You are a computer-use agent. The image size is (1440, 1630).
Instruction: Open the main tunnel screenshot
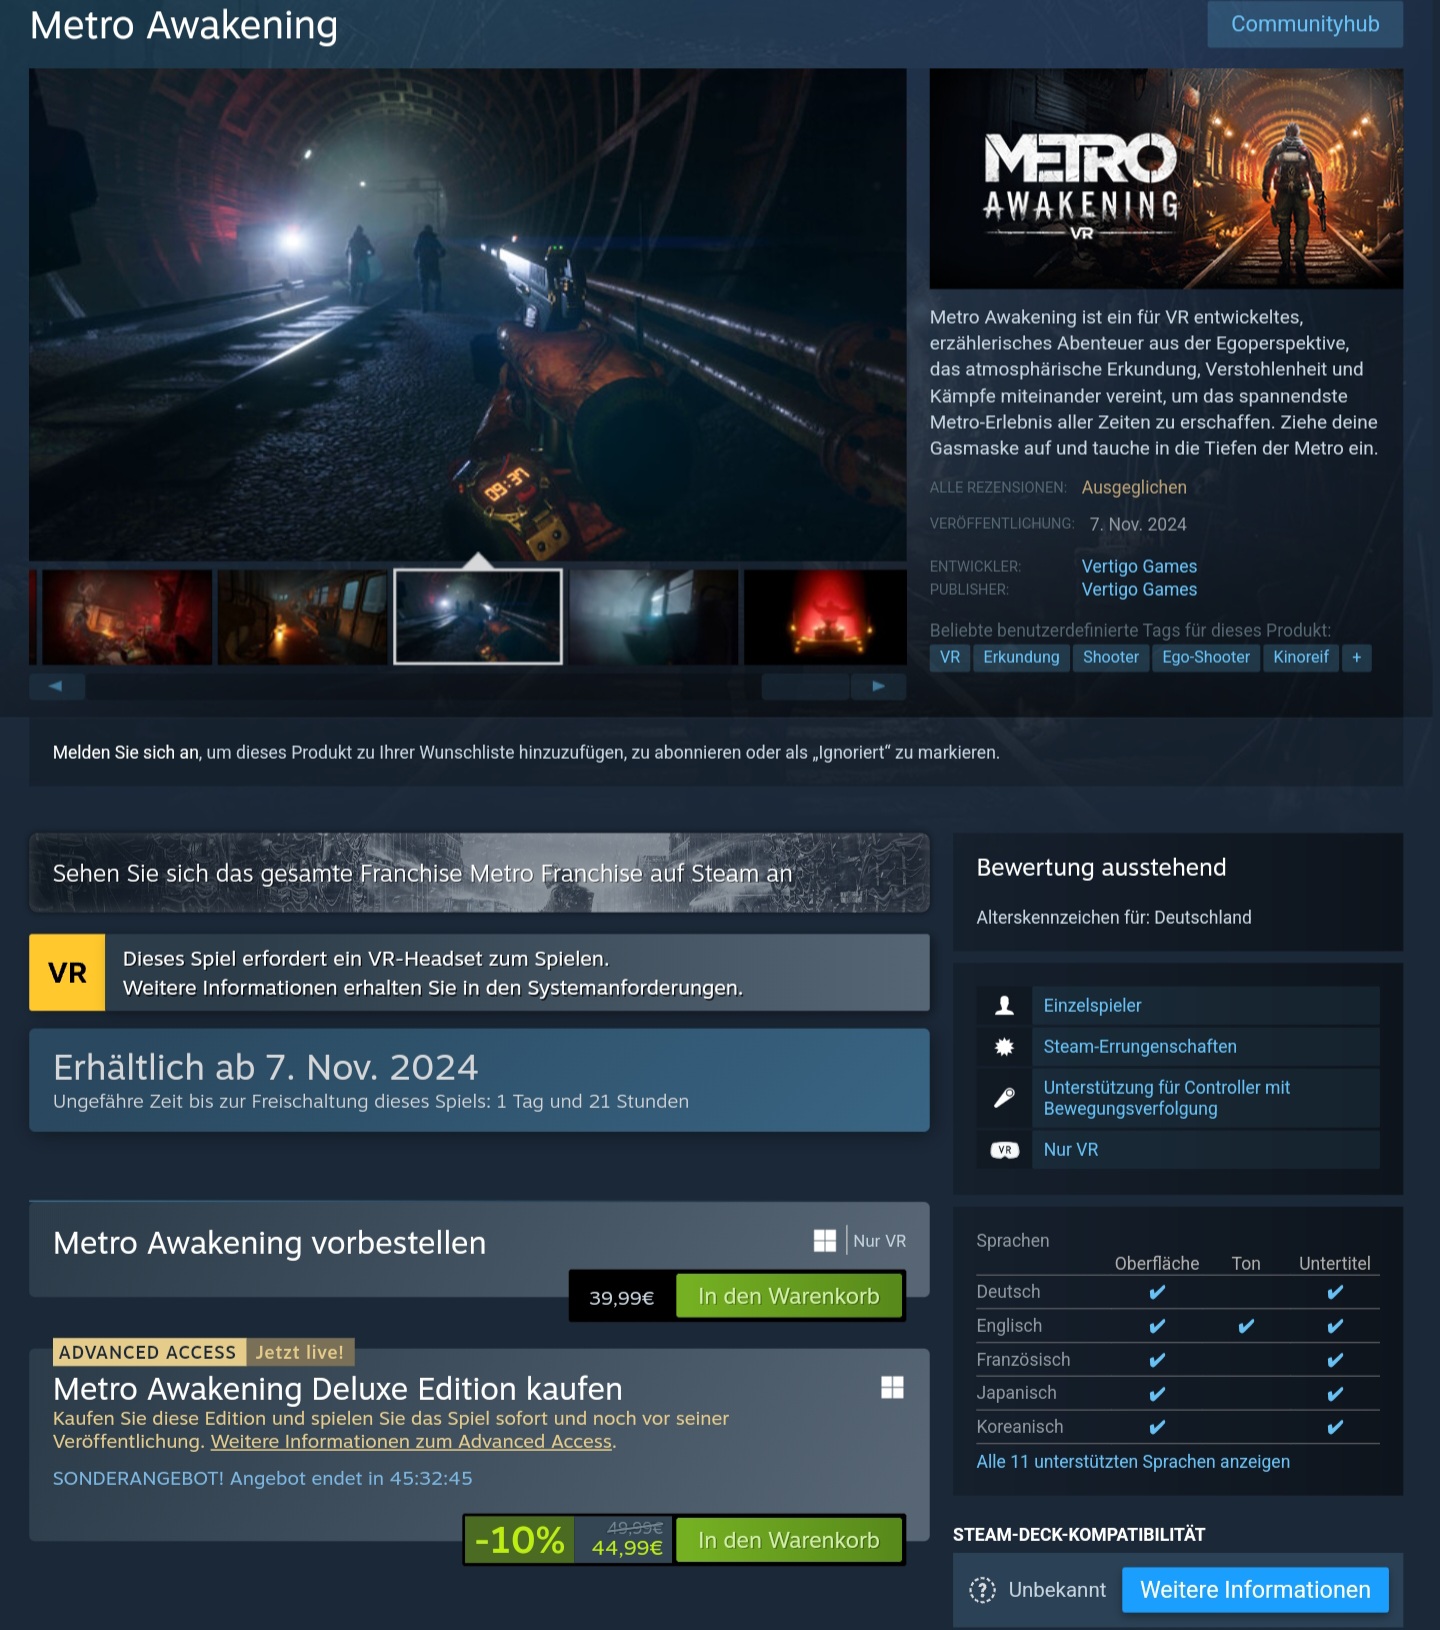click(468, 314)
